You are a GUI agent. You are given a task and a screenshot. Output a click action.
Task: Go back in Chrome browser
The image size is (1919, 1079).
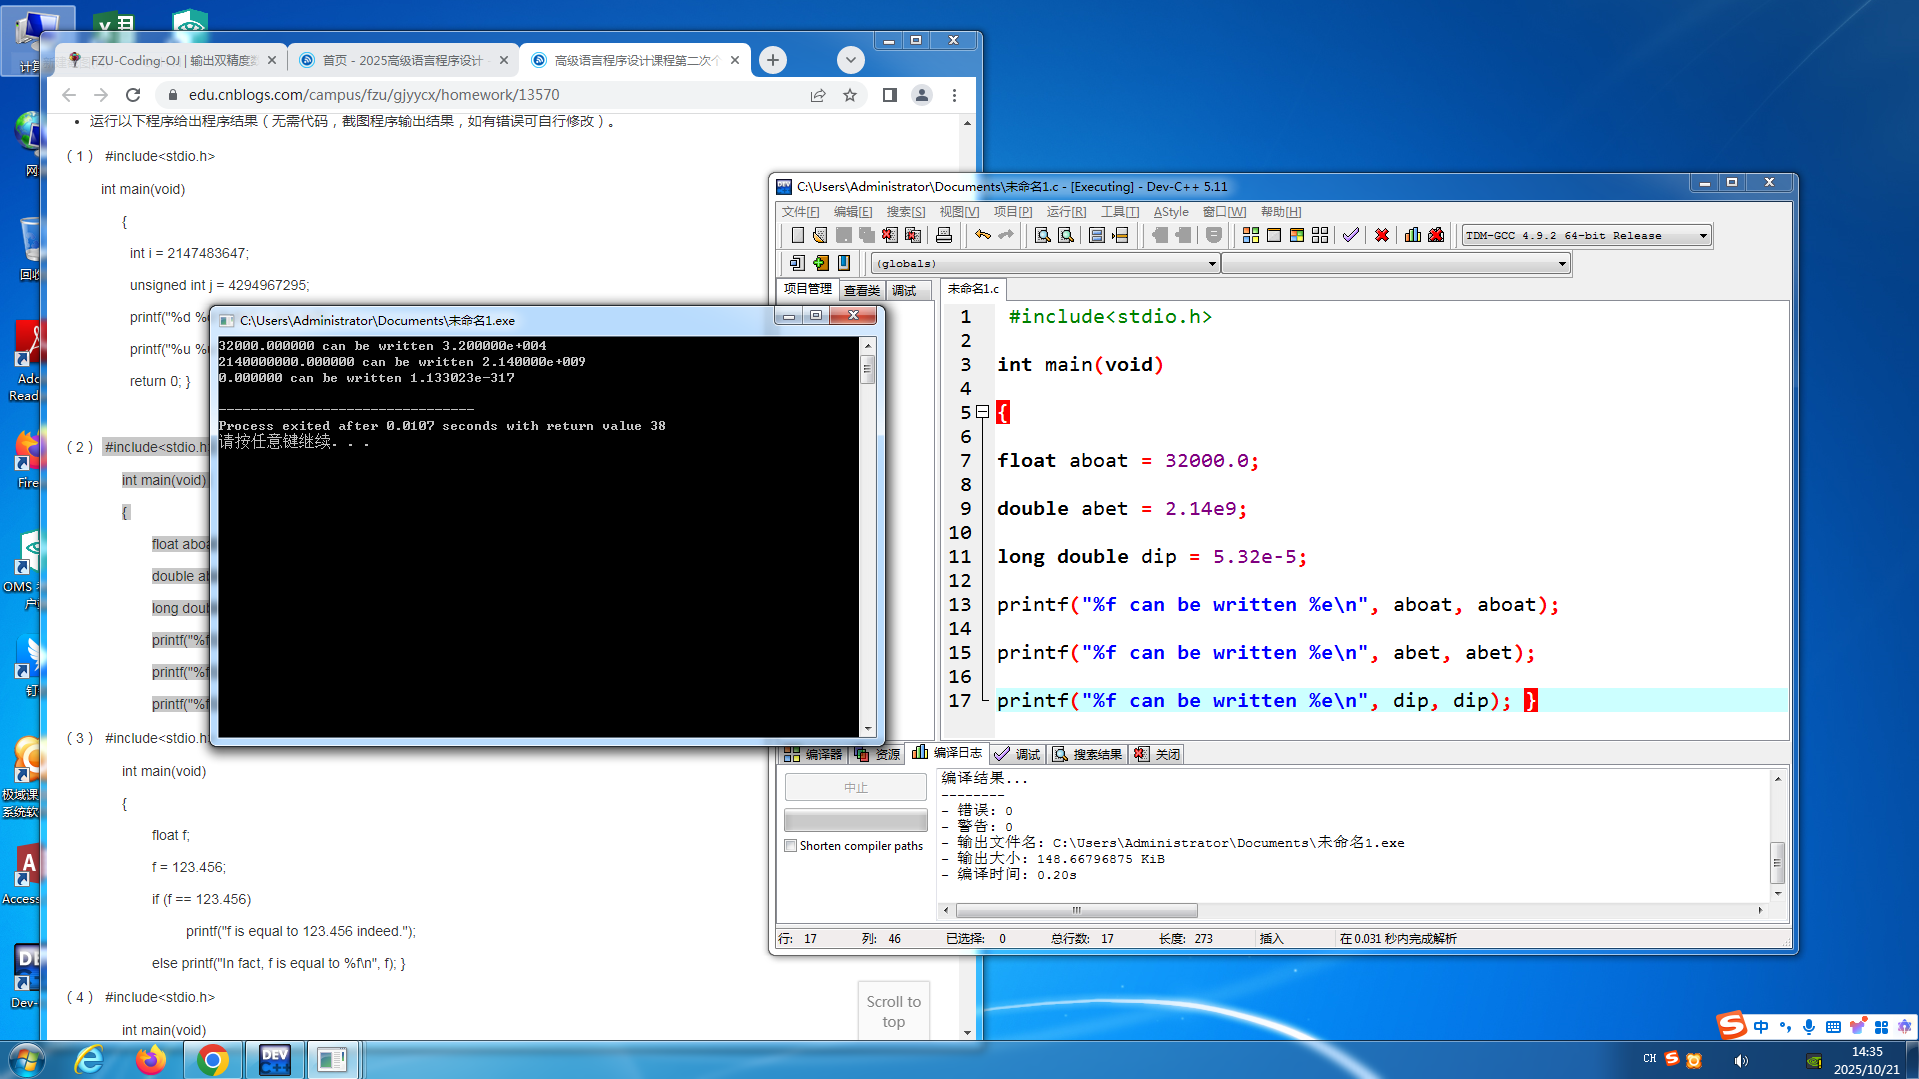pyautogui.click(x=69, y=95)
